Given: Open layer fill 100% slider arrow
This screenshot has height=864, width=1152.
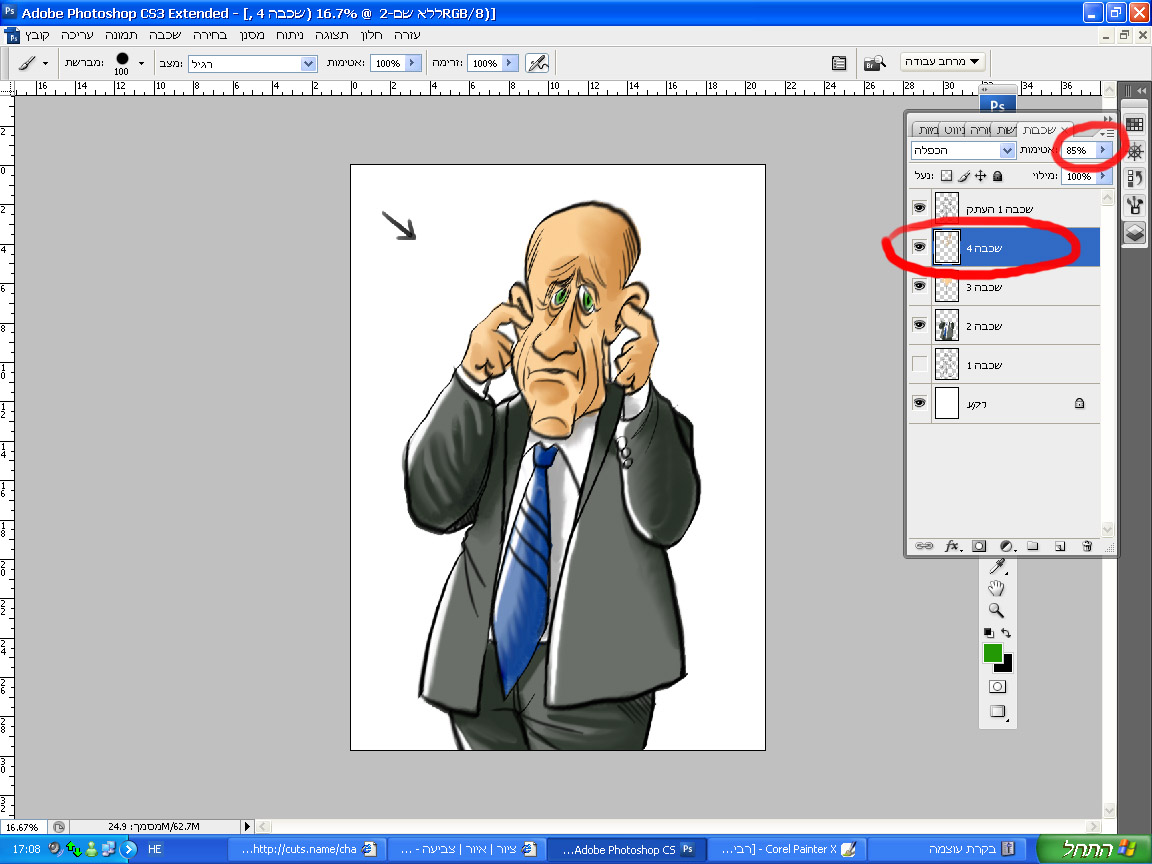Looking at the screenshot, I should (x=1104, y=176).
